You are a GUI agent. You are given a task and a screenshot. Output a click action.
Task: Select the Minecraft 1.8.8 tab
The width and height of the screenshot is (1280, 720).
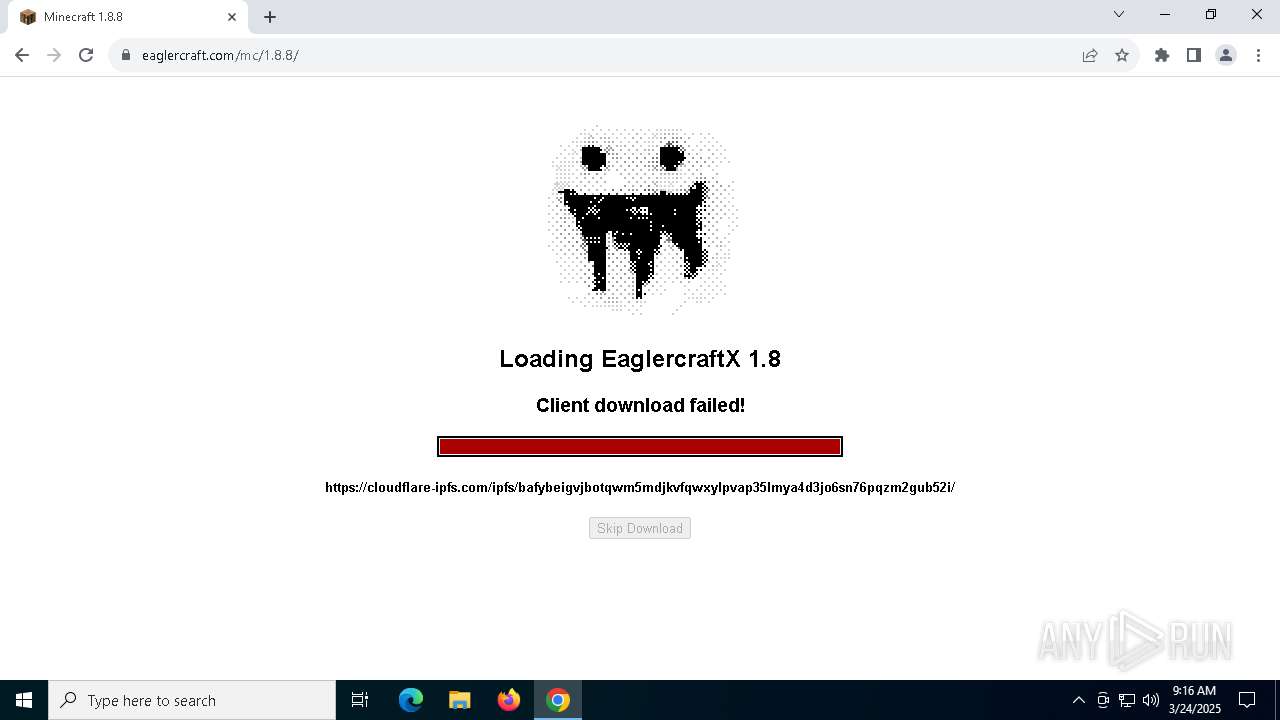tap(128, 17)
